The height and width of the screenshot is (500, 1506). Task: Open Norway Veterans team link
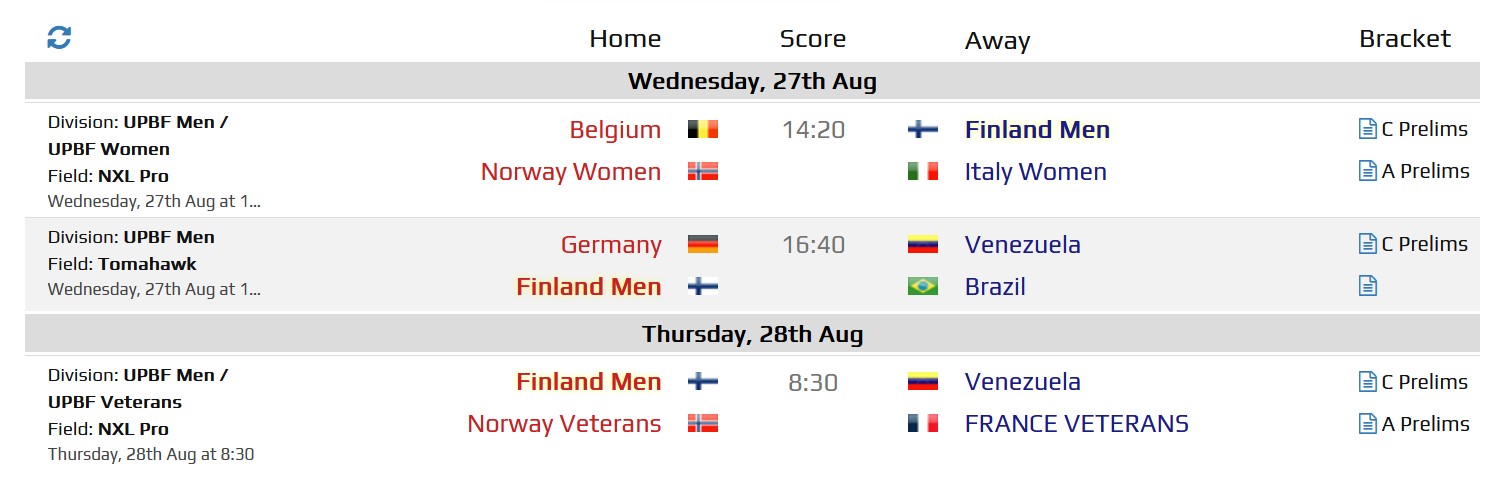point(564,424)
